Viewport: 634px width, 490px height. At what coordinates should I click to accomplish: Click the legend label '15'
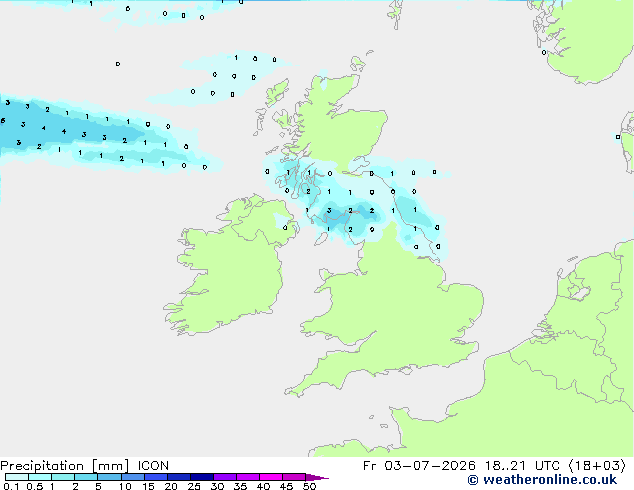click(x=148, y=486)
